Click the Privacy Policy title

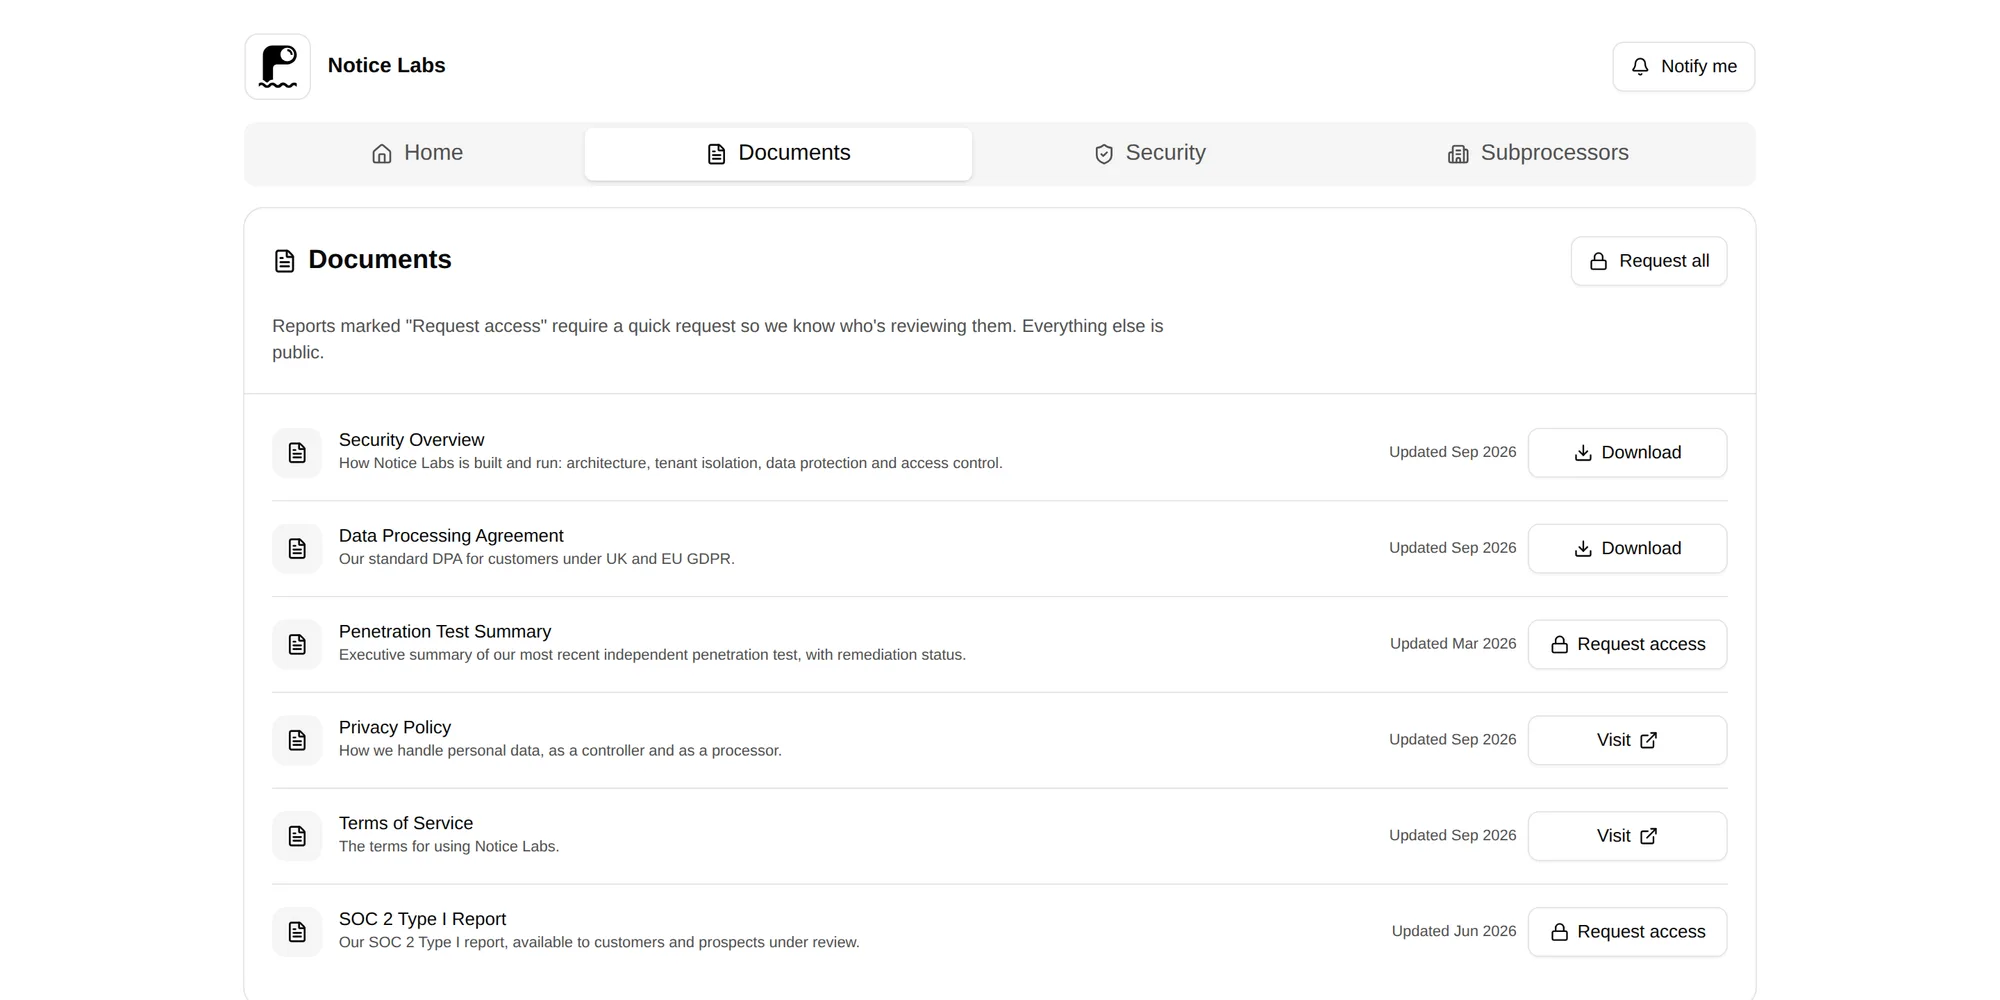(x=395, y=728)
